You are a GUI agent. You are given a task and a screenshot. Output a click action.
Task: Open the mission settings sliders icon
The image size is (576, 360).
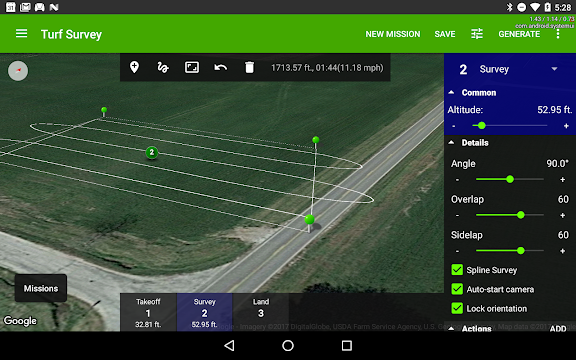point(477,34)
